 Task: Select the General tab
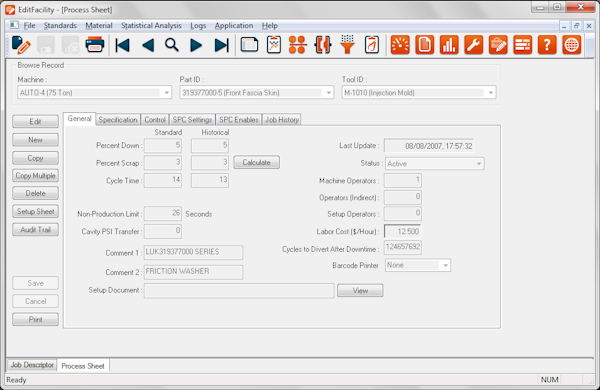point(79,119)
